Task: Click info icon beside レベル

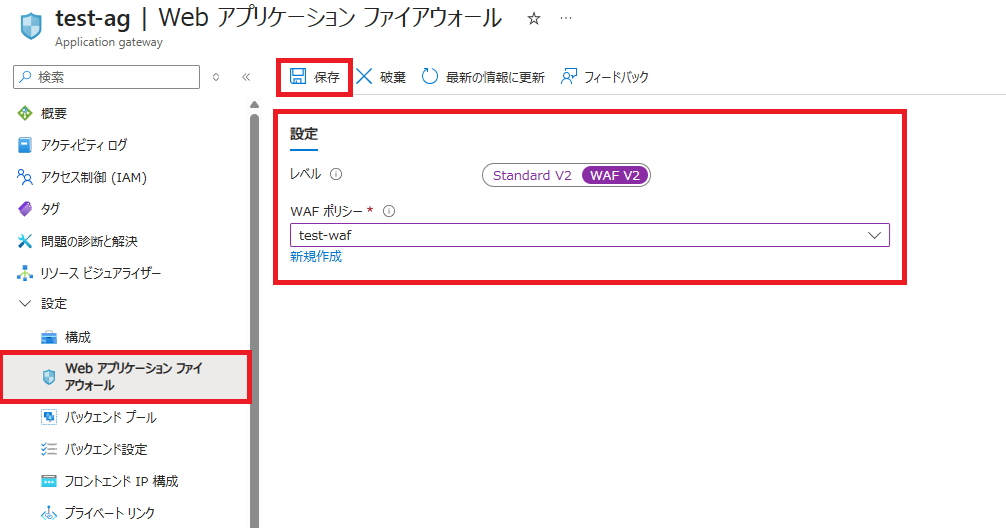Action: click(x=336, y=174)
